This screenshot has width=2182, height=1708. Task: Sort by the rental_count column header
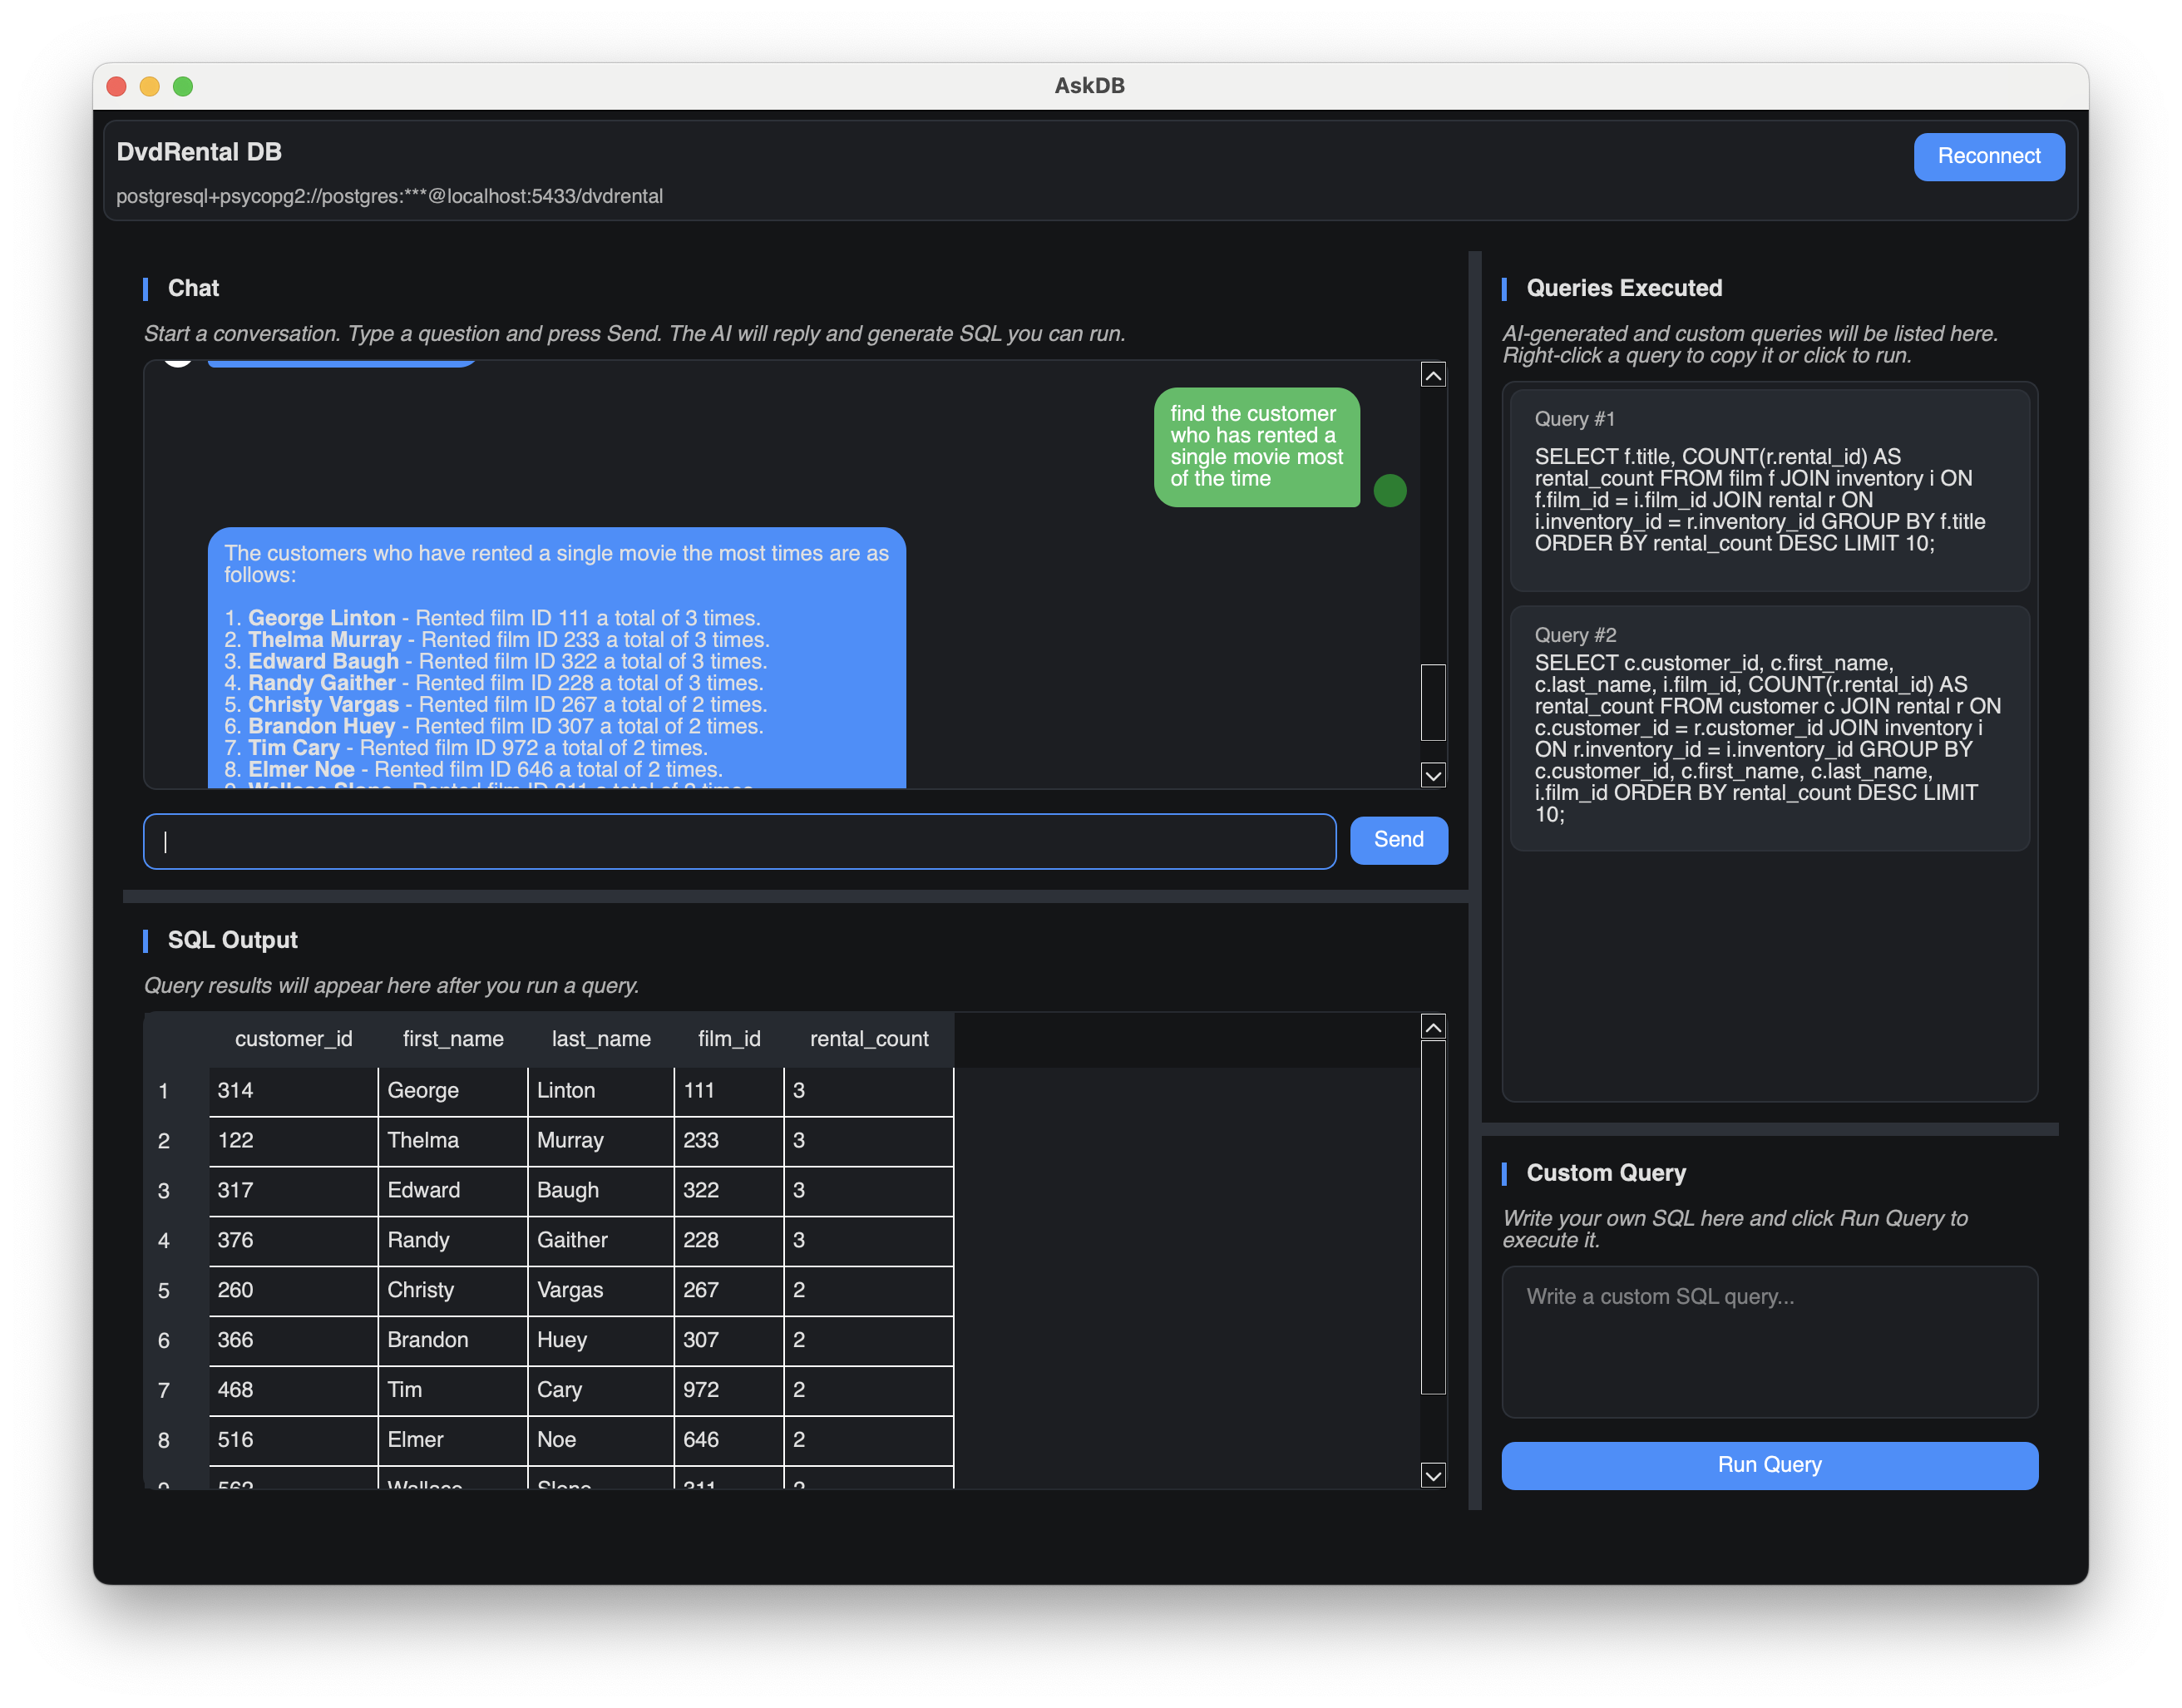pyautogui.click(x=868, y=1039)
